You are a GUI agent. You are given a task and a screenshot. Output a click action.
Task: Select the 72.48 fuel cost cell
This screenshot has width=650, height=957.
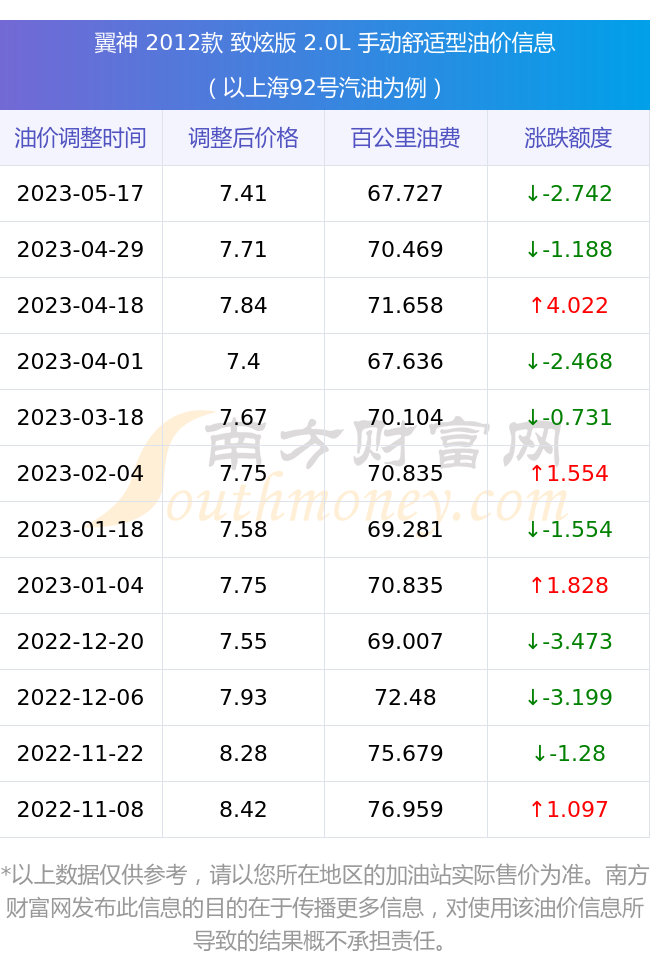pos(406,697)
